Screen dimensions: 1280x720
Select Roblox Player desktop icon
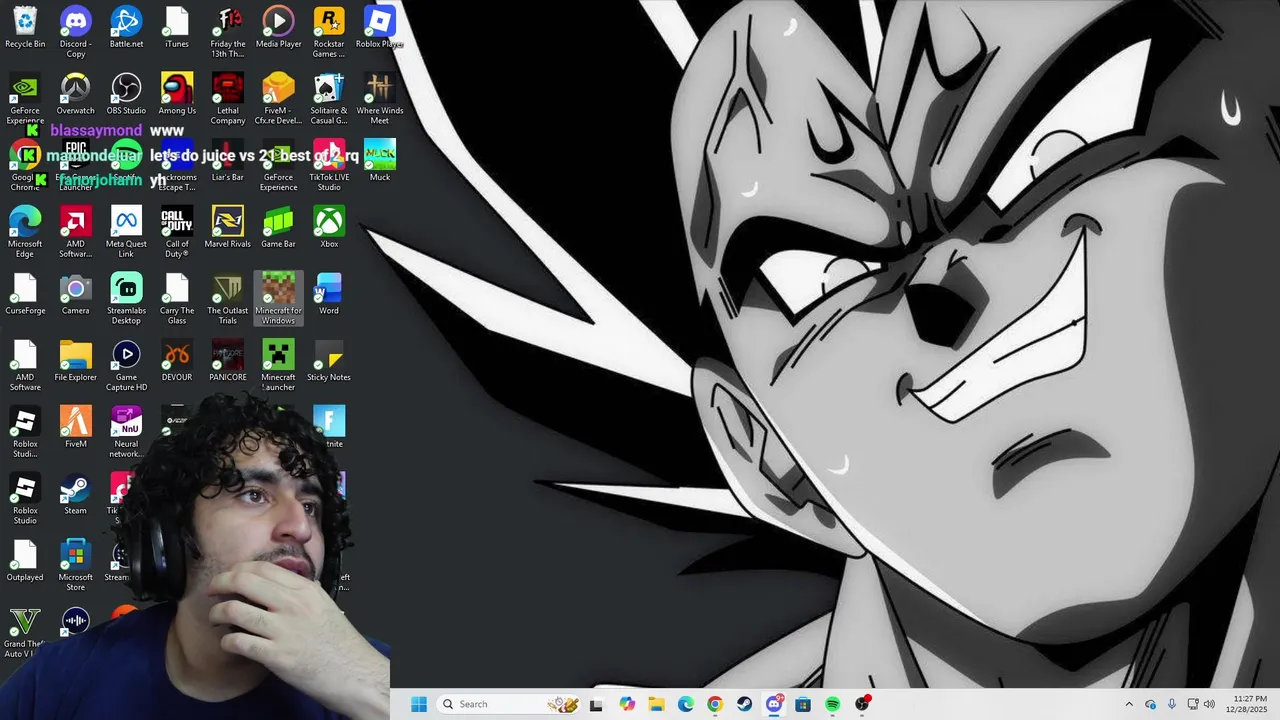coord(379,28)
